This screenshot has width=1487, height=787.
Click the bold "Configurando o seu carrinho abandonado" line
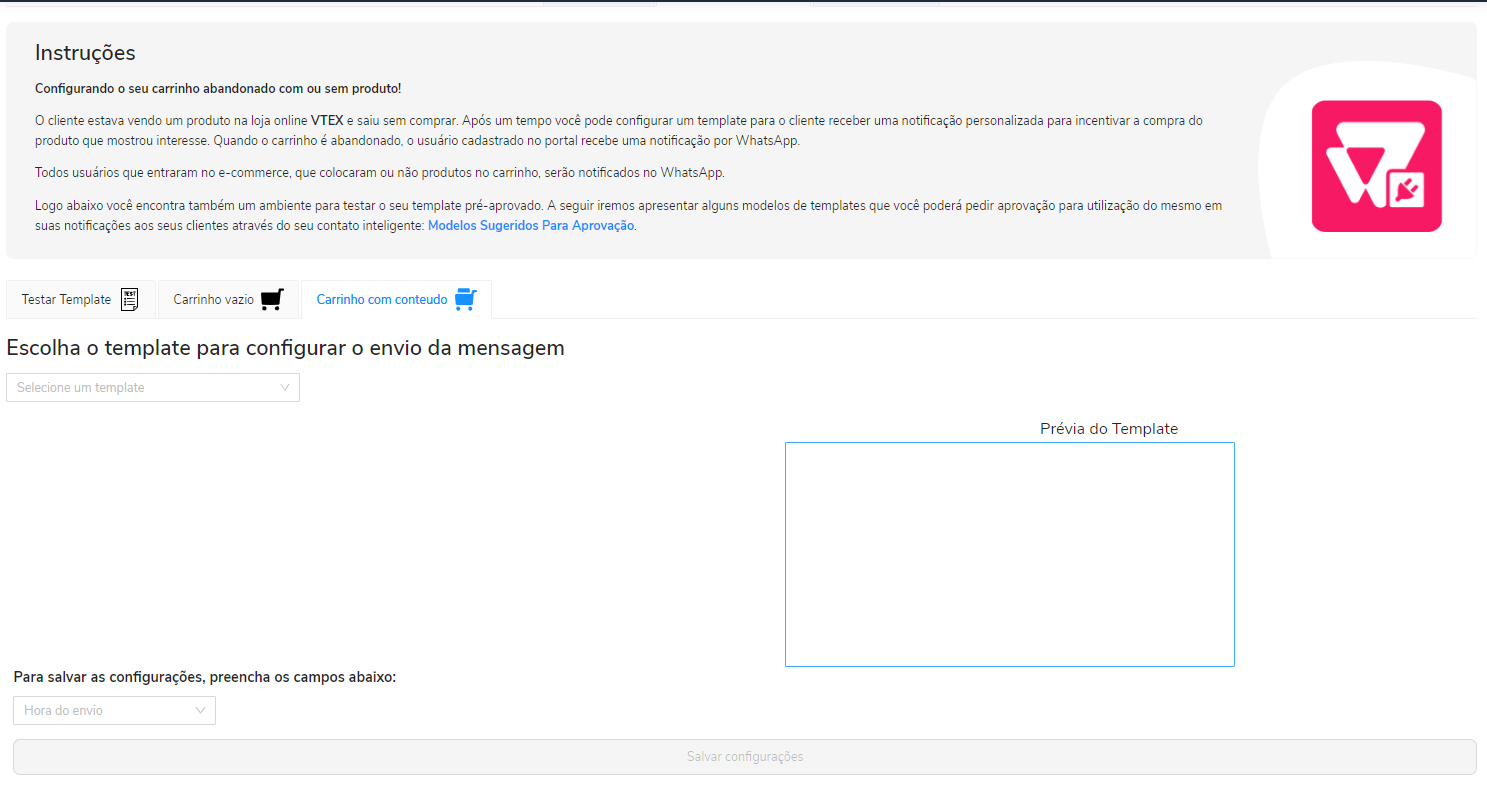point(218,89)
